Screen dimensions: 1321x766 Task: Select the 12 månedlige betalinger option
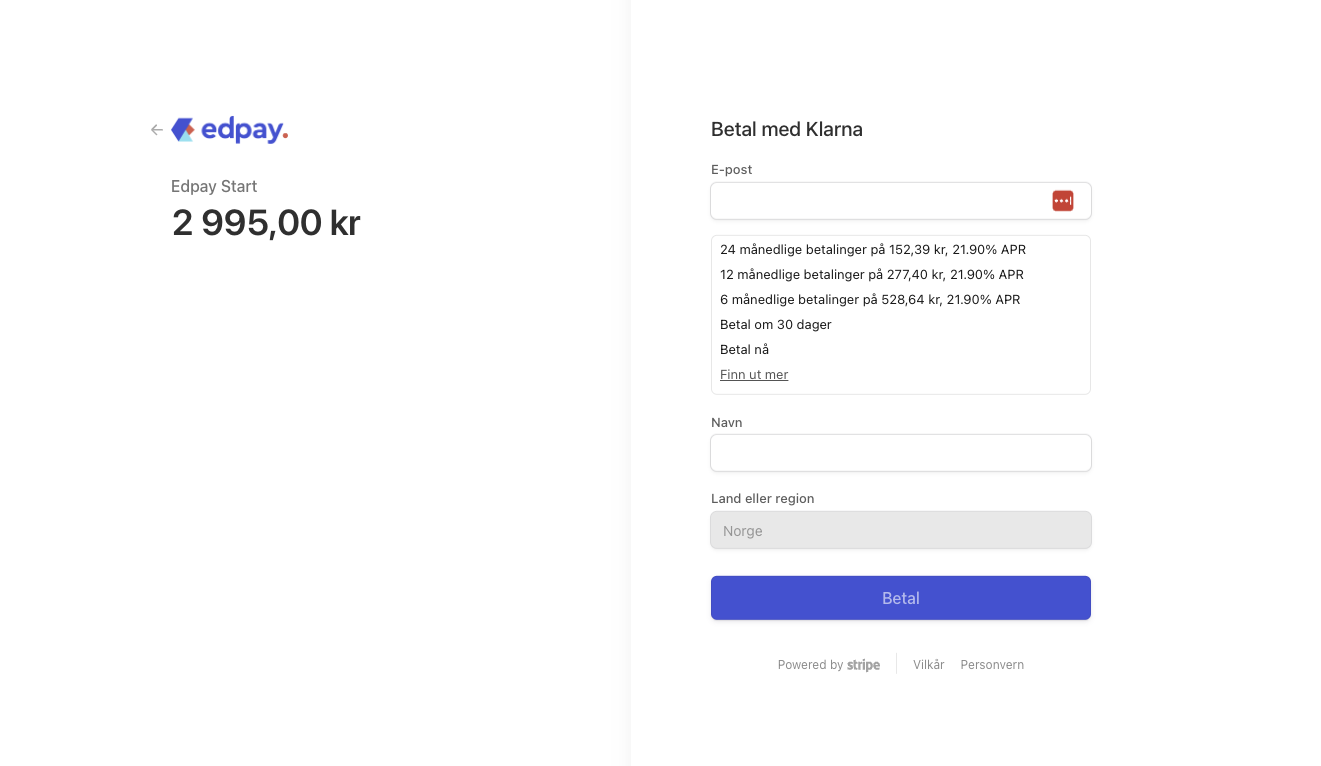[871, 275]
